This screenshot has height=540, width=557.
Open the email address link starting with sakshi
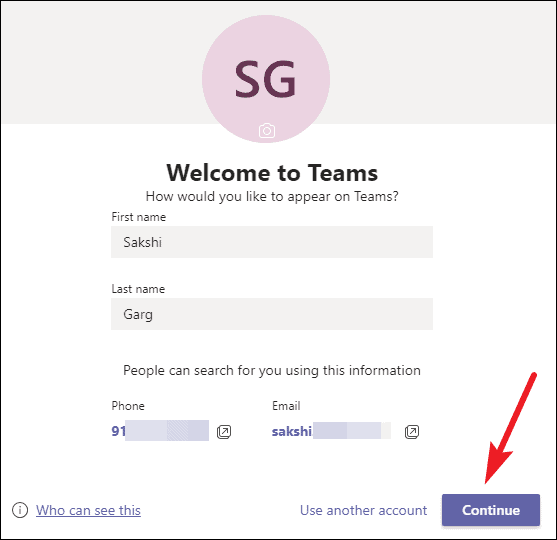coord(331,431)
